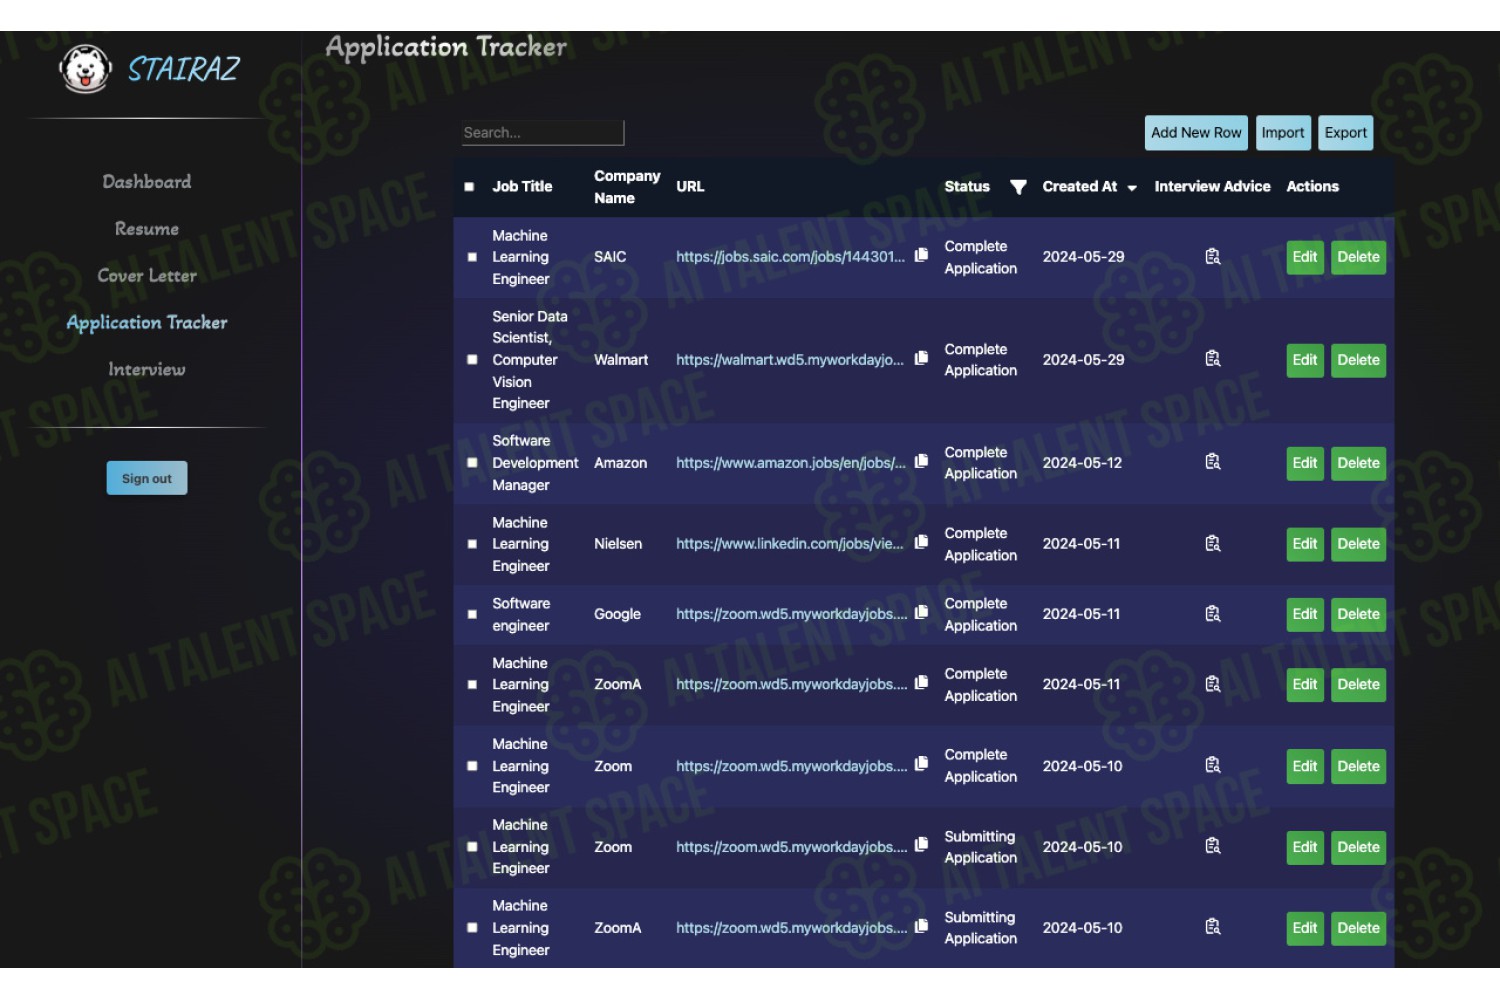Check the Zoom Submitting Application row checkbox
Screen dimensions: 1500x1000
pyautogui.click(x=472, y=847)
